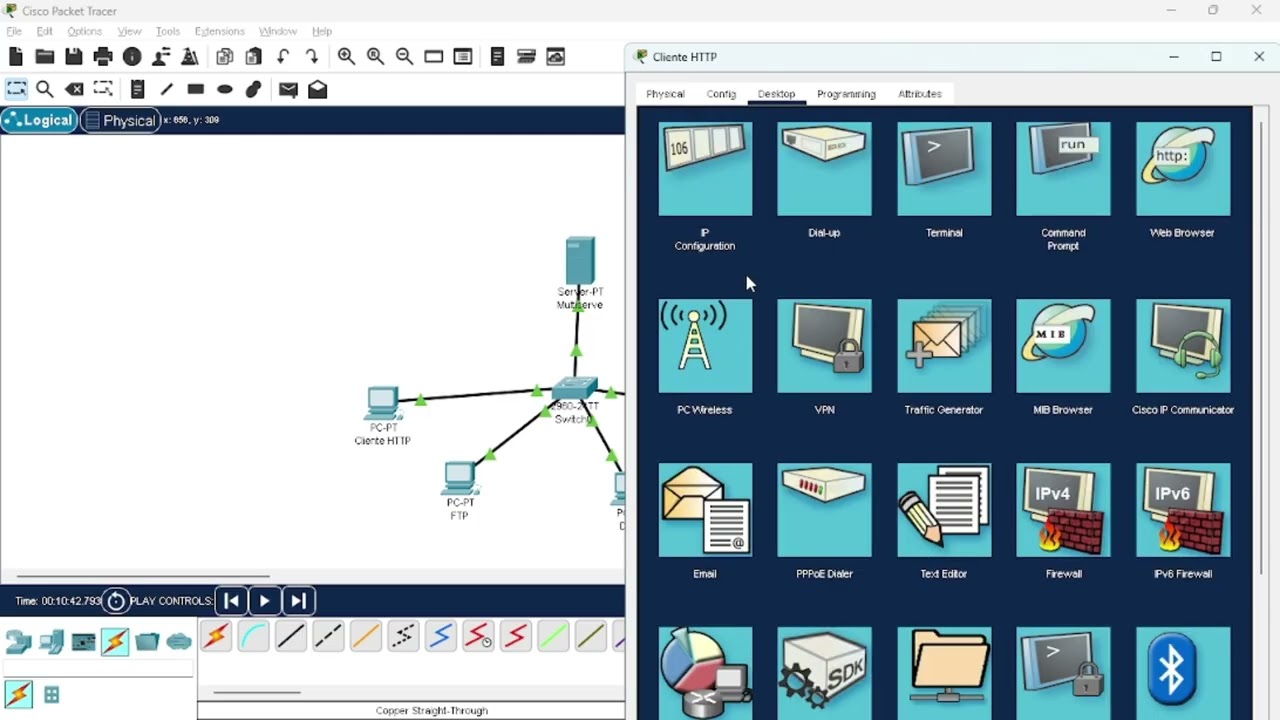
Task: Choose the Draw Ellipse tool
Action: 225,89
